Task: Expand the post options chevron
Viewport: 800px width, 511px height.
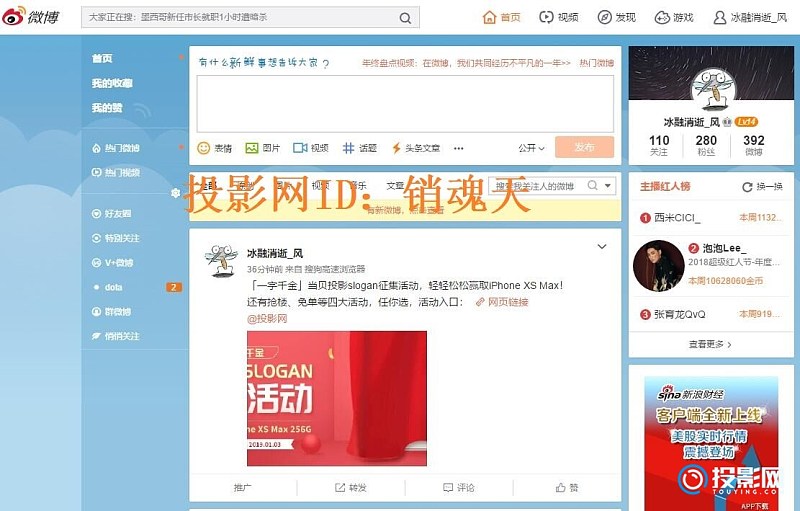Action: [602, 247]
